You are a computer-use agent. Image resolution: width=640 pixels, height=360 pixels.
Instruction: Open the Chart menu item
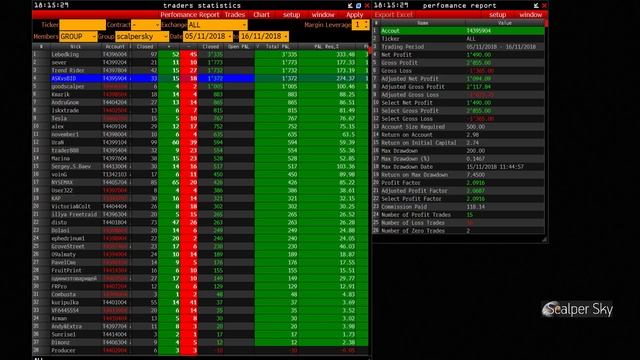point(261,15)
